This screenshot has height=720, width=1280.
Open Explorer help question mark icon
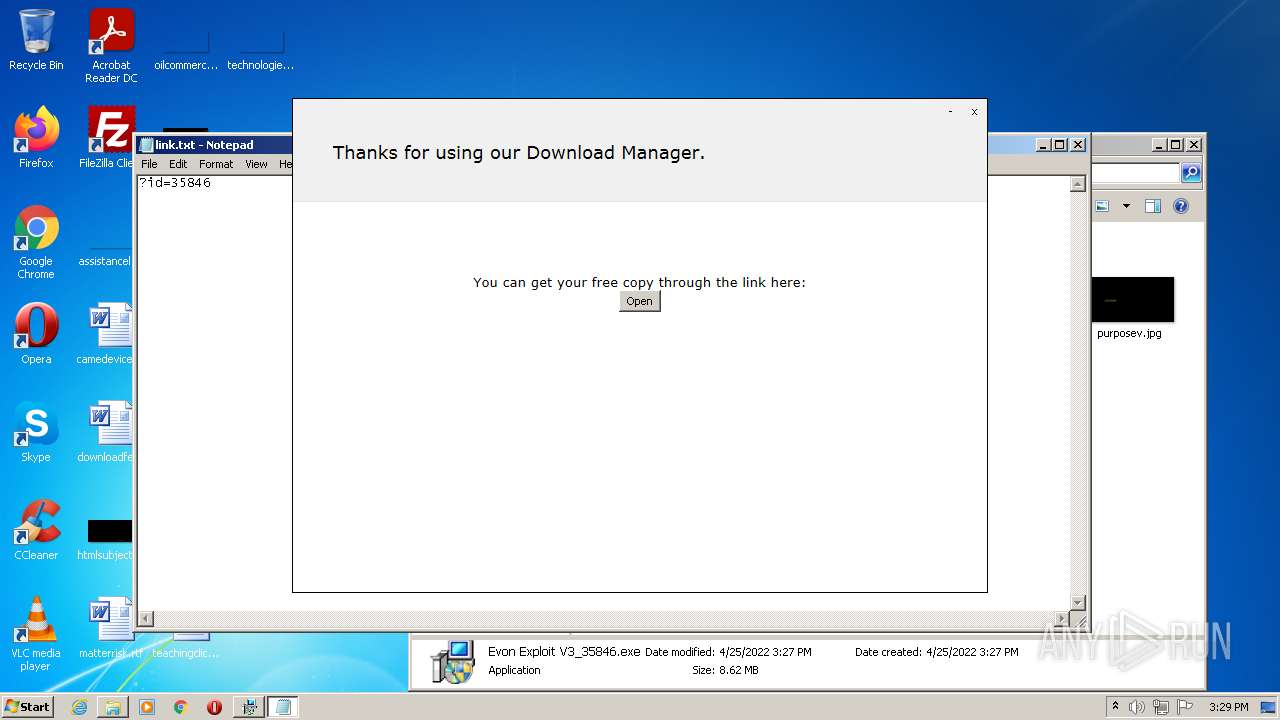click(x=1181, y=206)
